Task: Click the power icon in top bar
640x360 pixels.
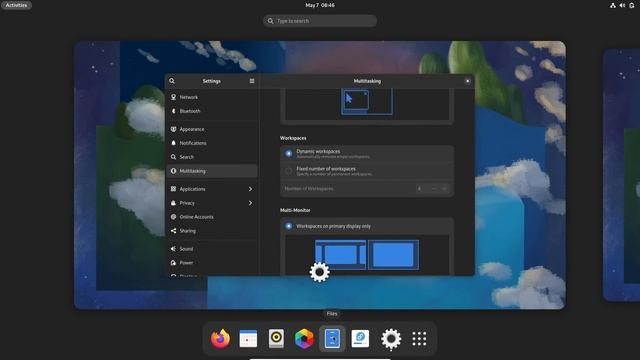Action: point(632,5)
